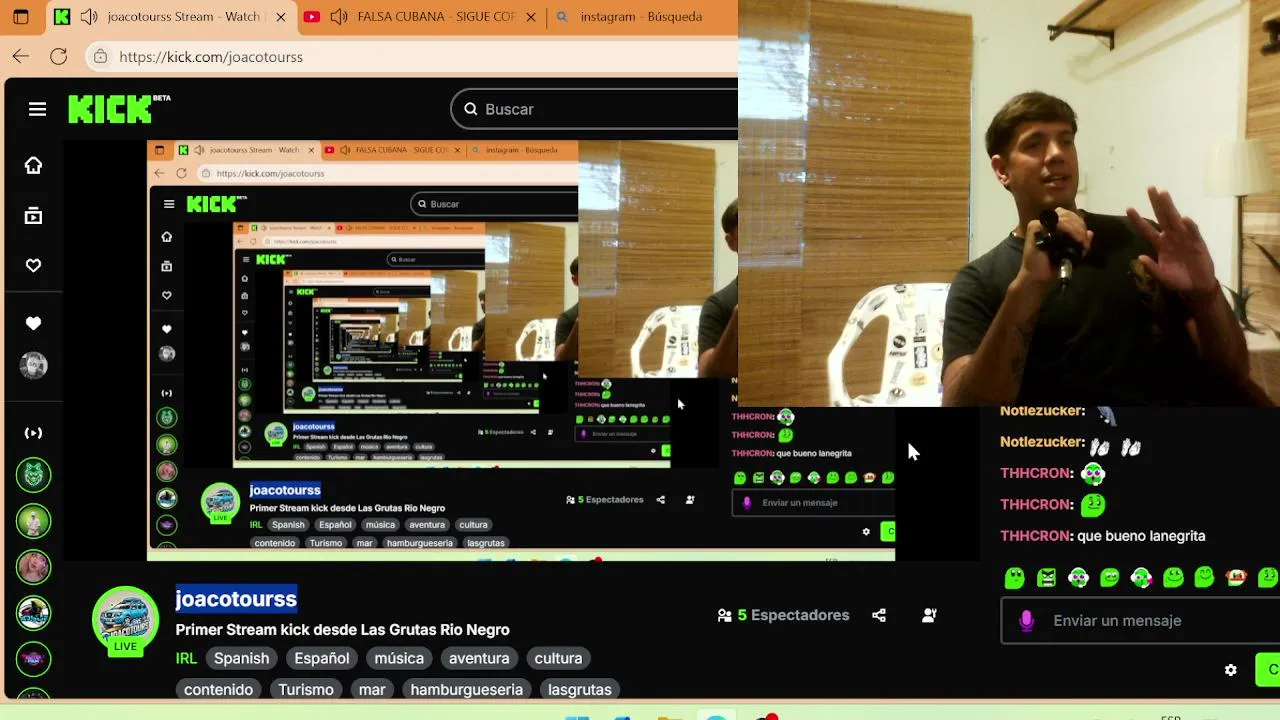Click the lasgrutas tag
Screen dimensions: 1280x720
[580, 689]
